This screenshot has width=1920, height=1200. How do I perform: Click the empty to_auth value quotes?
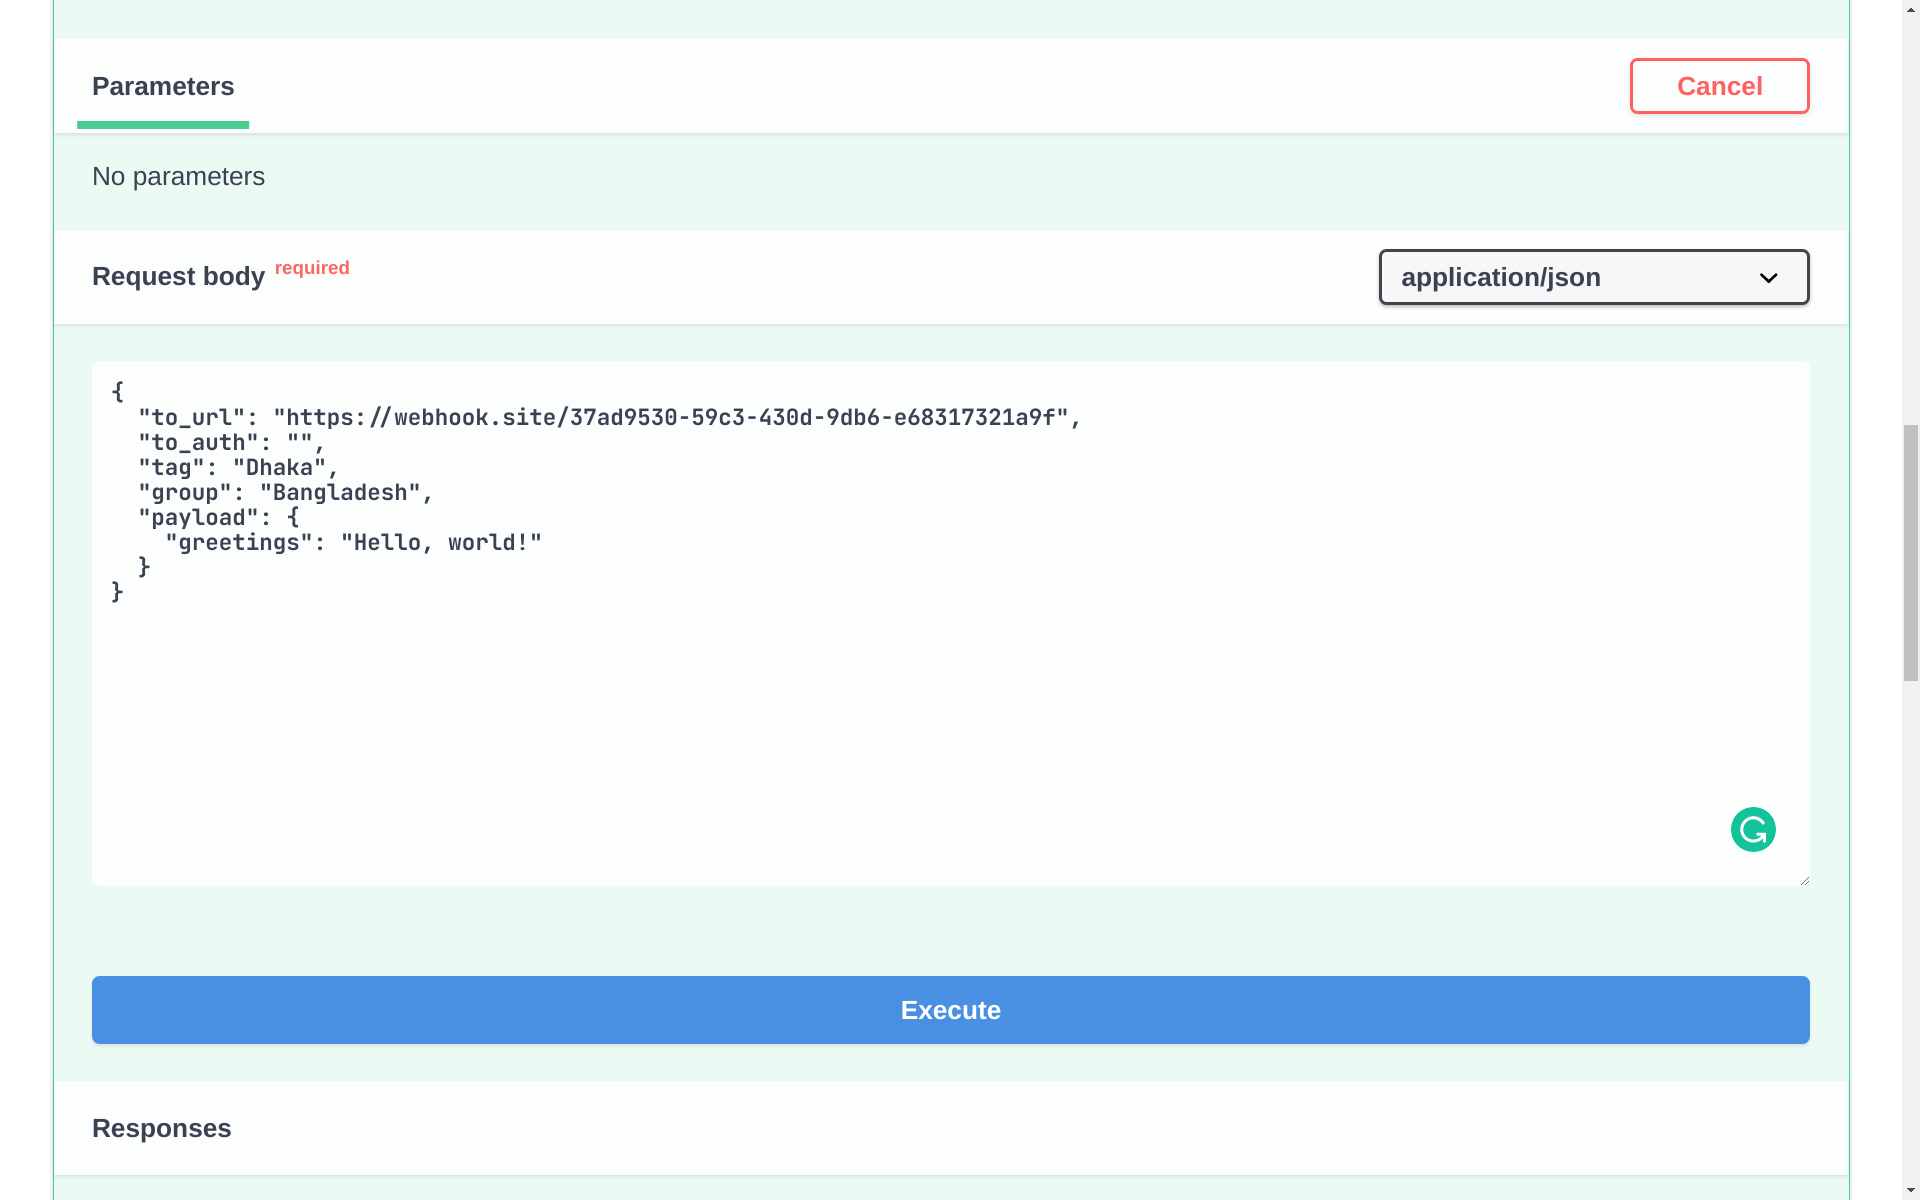pos(299,443)
